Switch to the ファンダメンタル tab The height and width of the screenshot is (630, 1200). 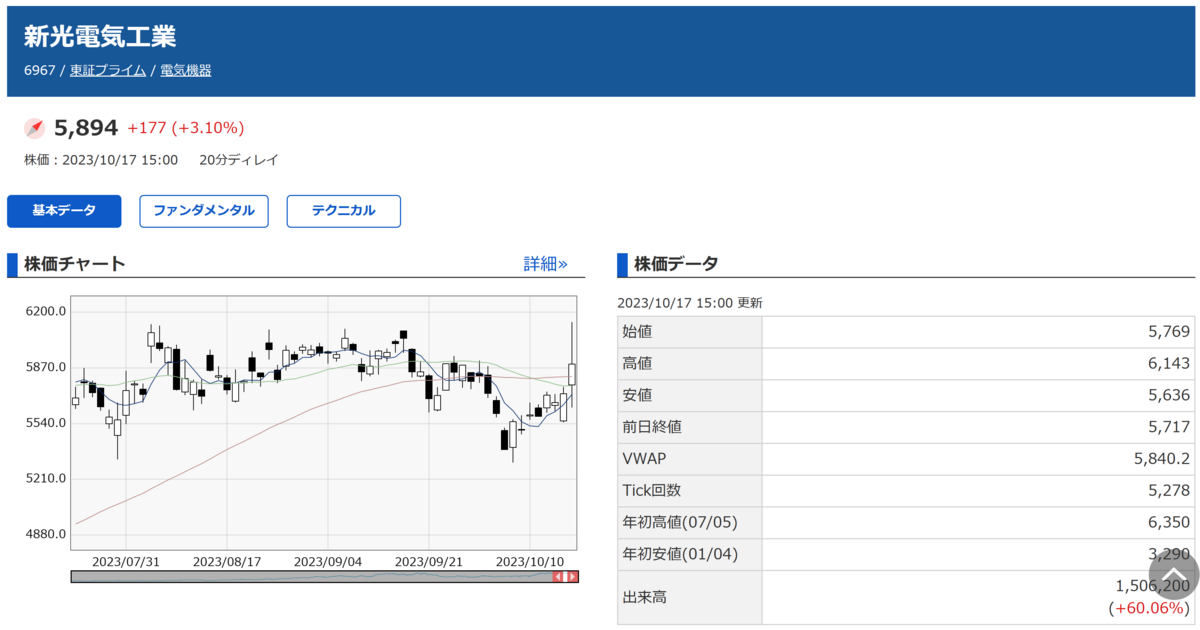click(204, 211)
